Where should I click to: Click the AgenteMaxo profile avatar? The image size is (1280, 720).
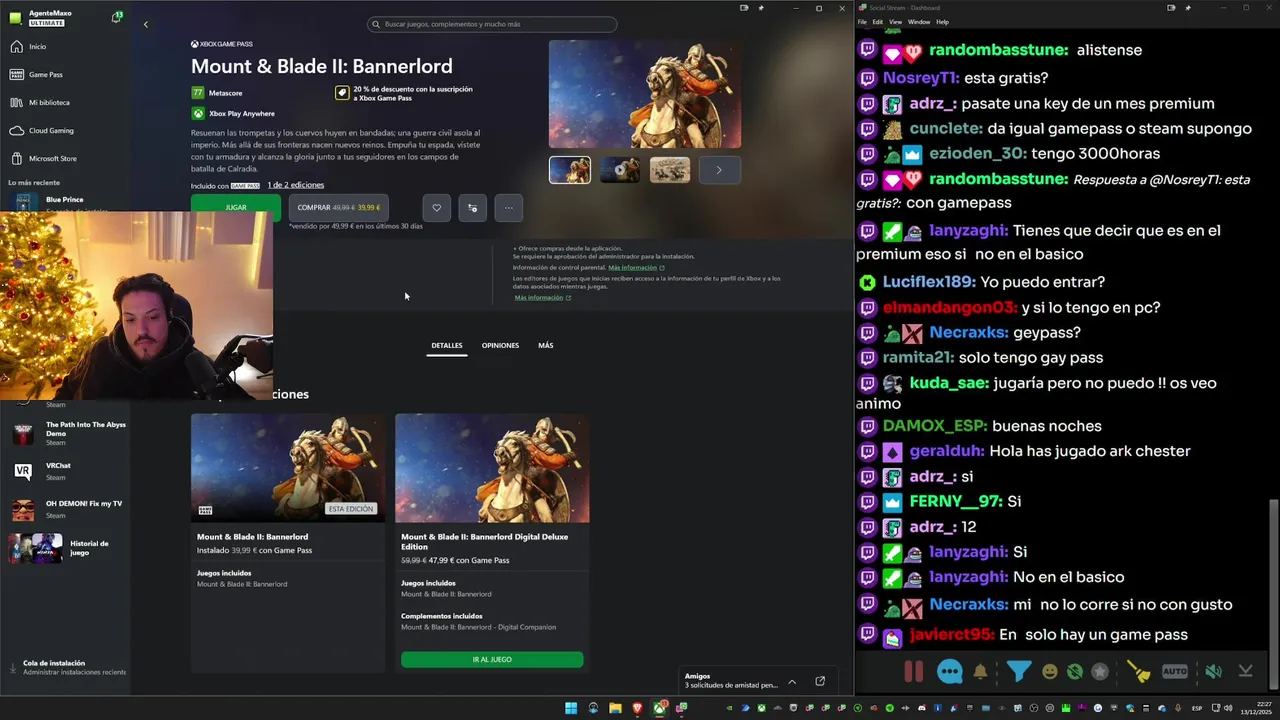pyautogui.click(x=16, y=18)
